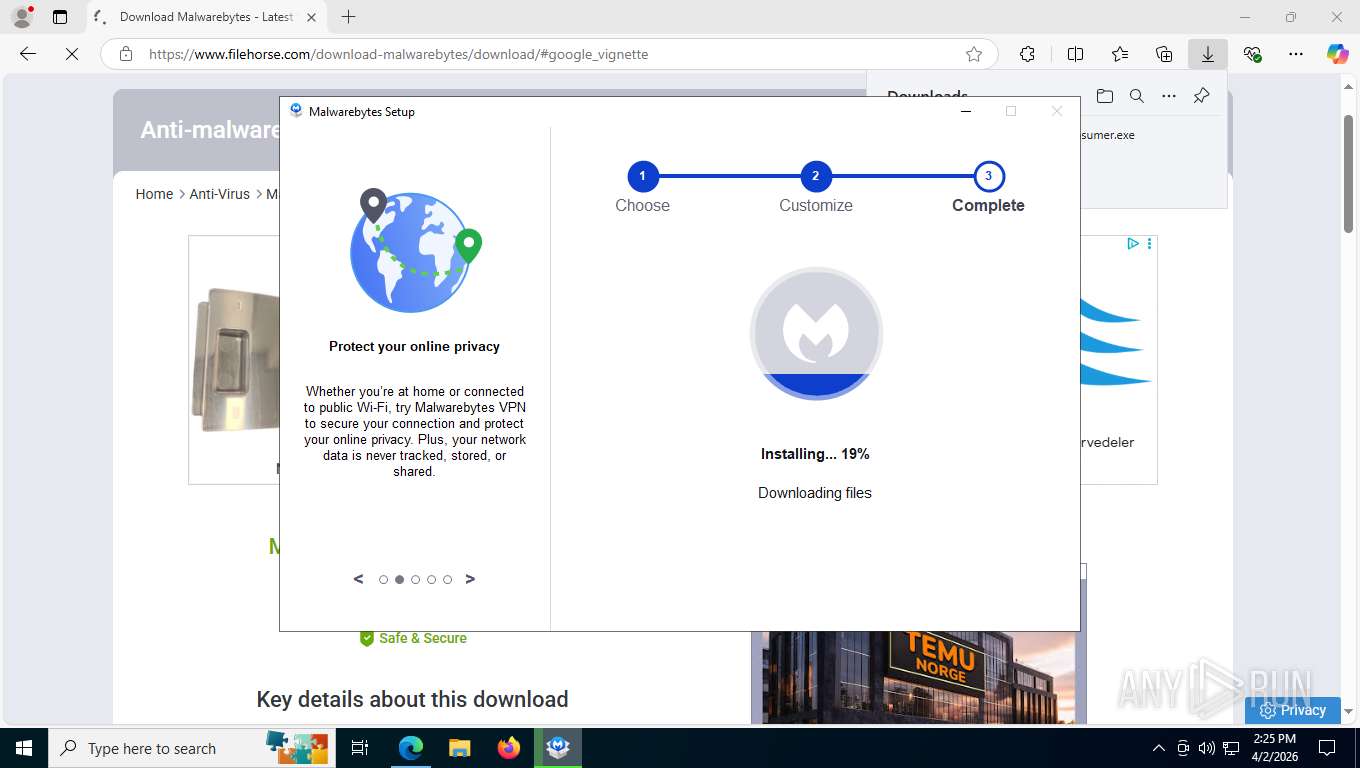This screenshot has width=1360, height=768.
Task: Select the fifth carousel dot in setup
Action: coord(447,579)
